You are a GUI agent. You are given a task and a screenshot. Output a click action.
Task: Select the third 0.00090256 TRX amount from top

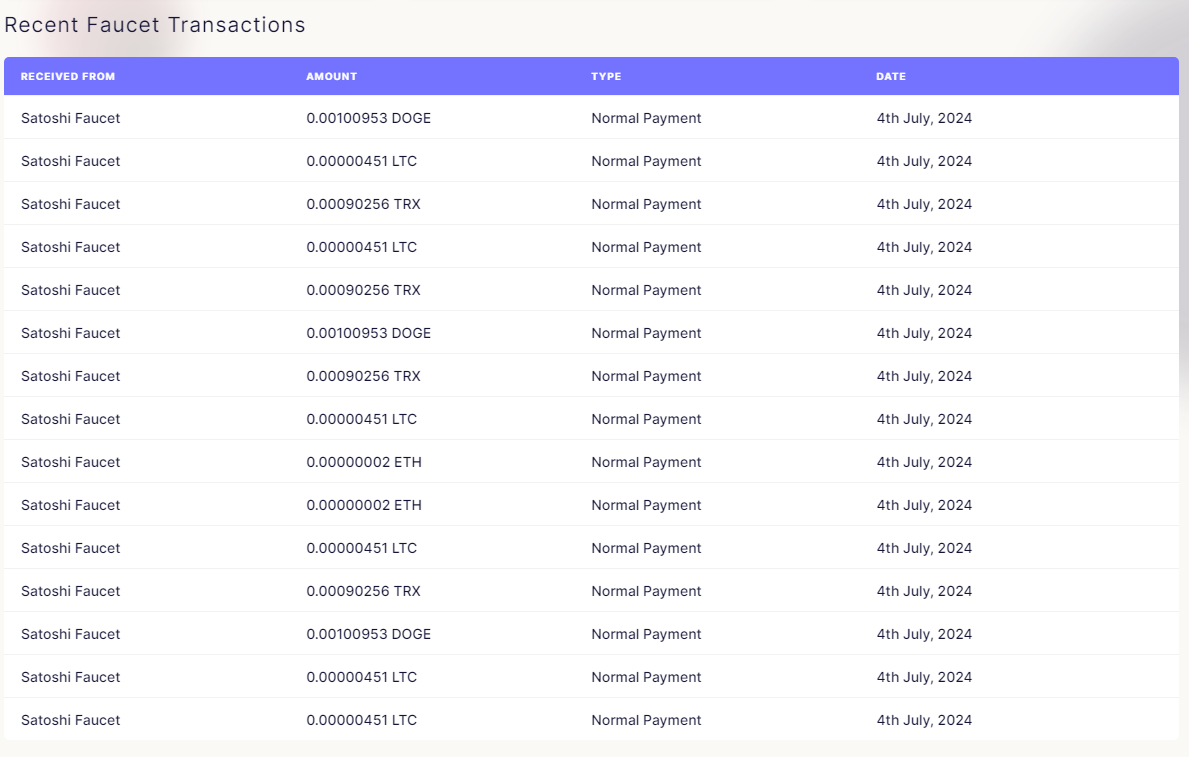tap(363, 376)
